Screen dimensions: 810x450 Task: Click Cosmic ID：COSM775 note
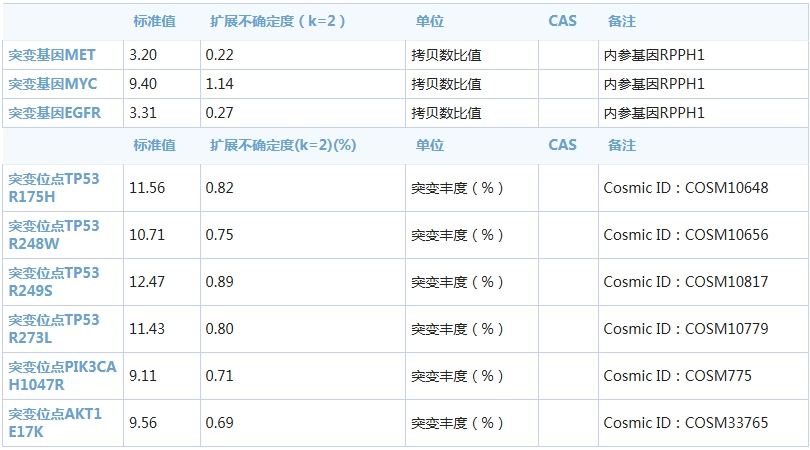point(678,376)
